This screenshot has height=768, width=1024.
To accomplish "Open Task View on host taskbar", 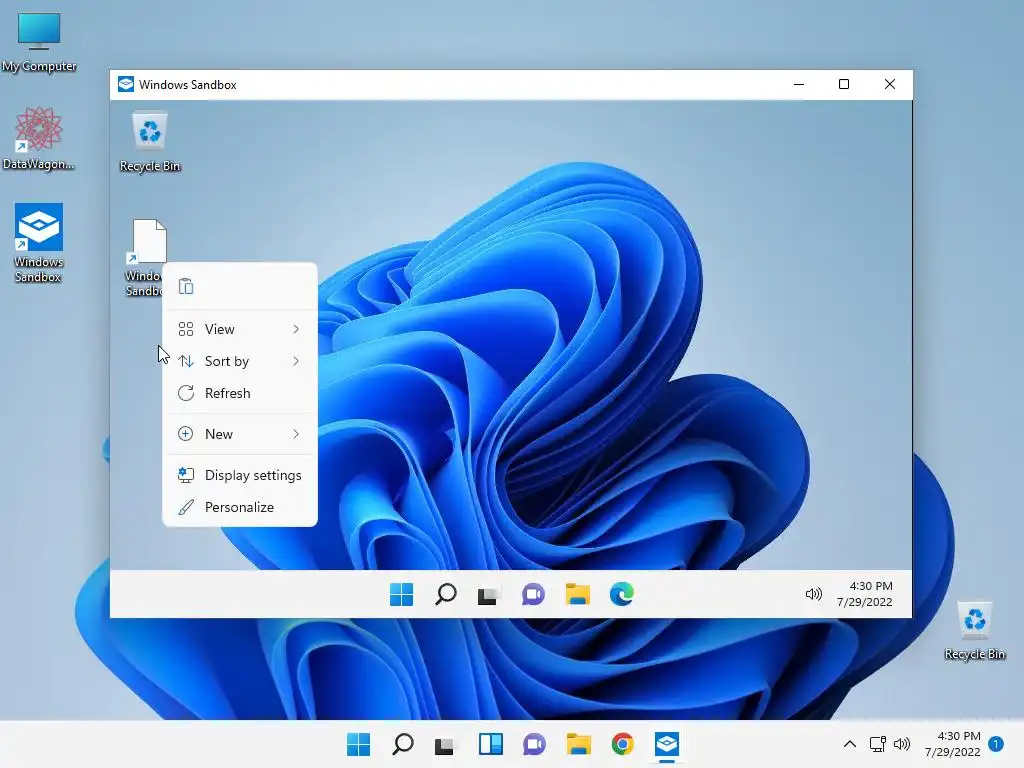I will (x=446, y=744).
